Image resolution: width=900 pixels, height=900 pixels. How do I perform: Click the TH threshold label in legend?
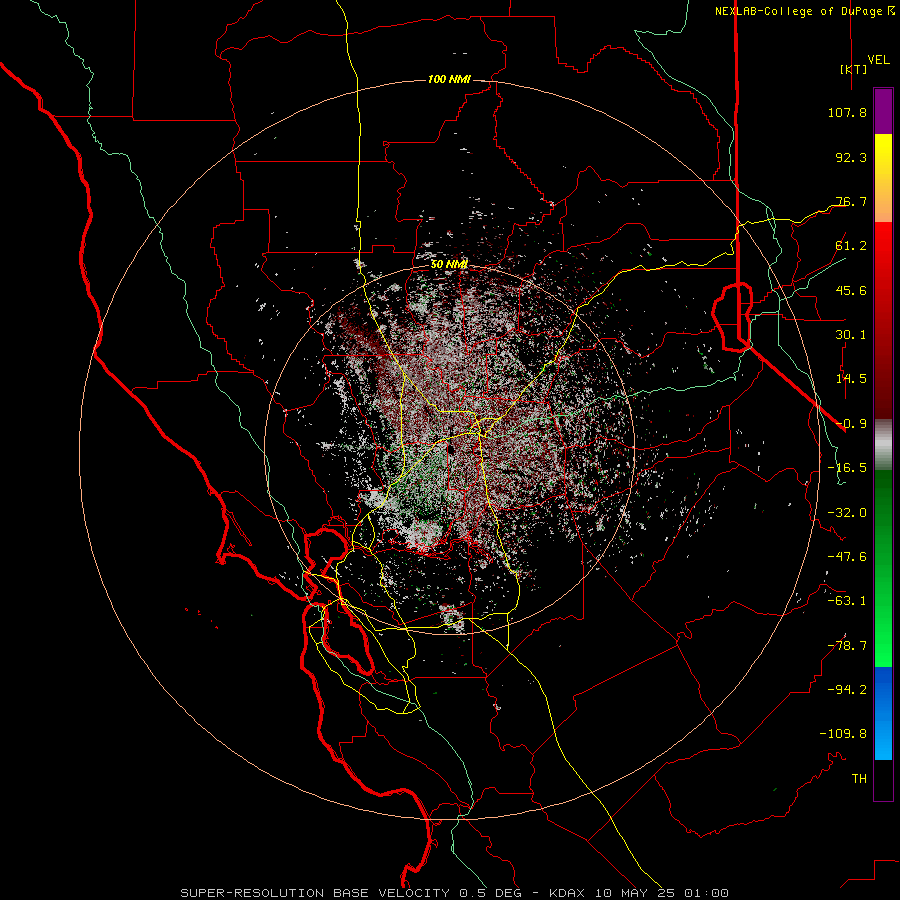click(x=859, y=779)
